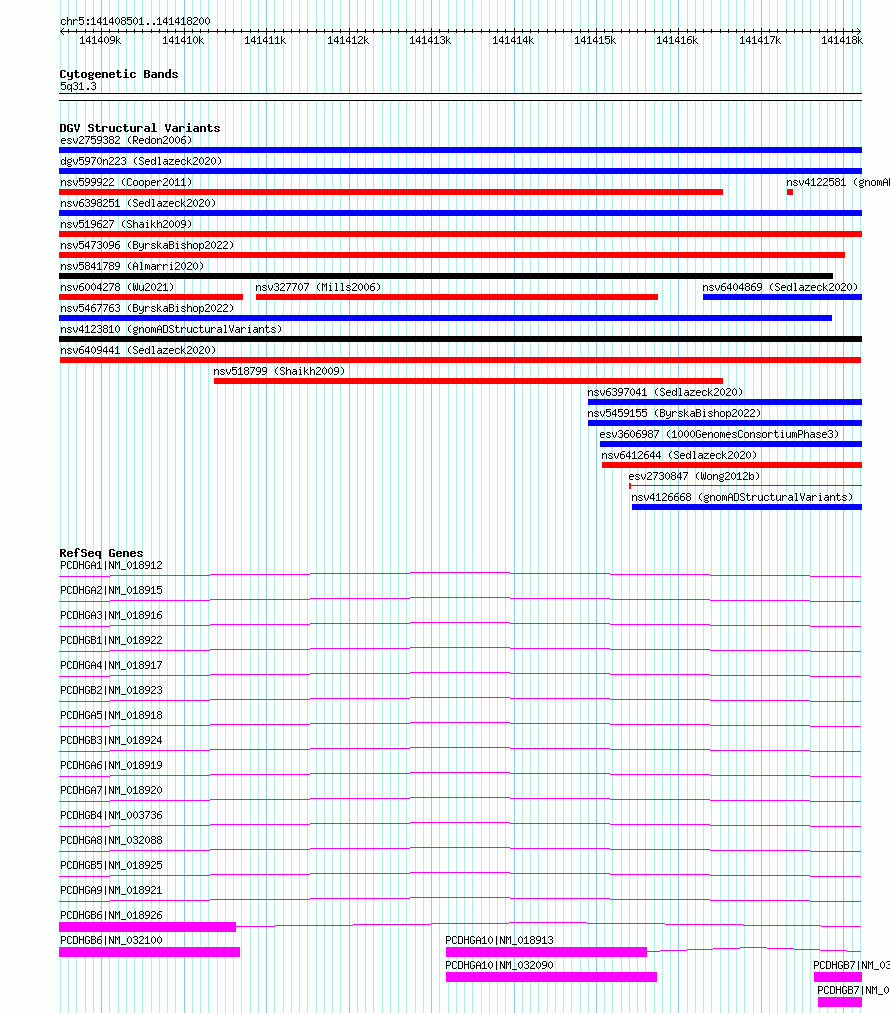Select gene PCDHGA7|NM_018920

111,790
